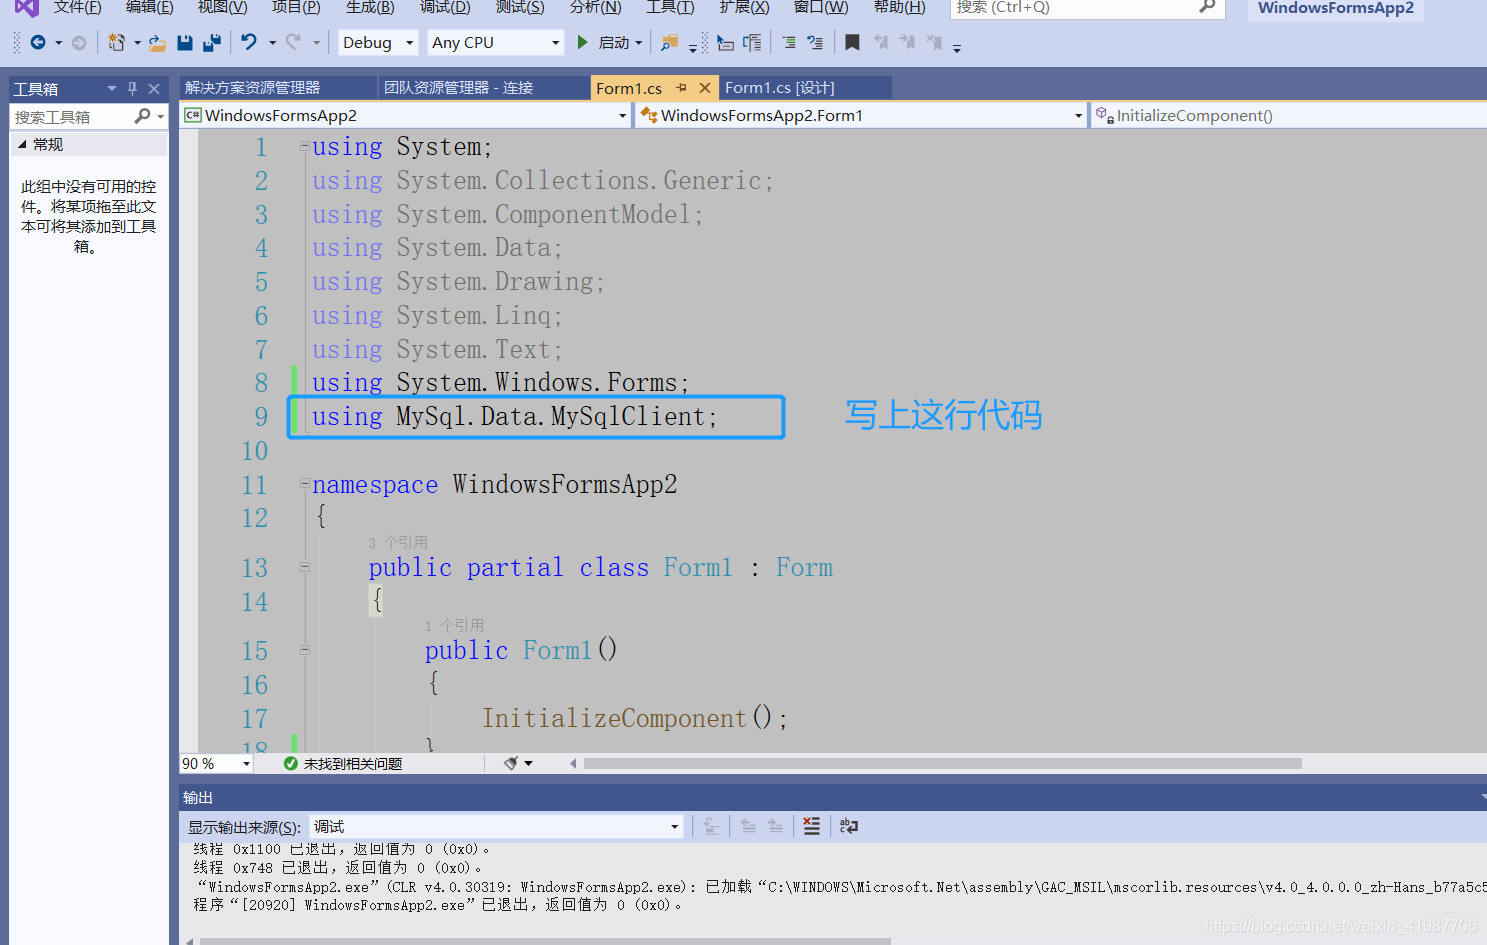Image resolution: width=1487 pixels, height=945 pixels.
Task: Change the editor zoom from 90%
Action: tap(215, 763)
